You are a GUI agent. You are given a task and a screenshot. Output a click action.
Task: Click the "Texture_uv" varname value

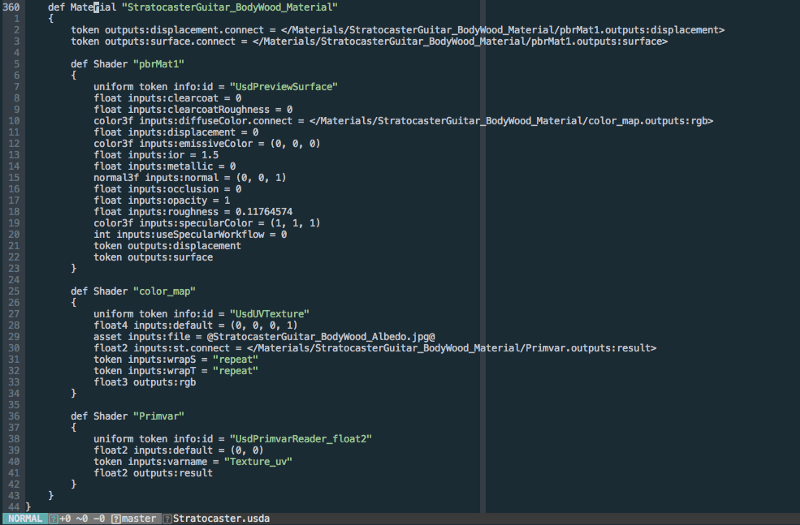(x=259, y=461)
